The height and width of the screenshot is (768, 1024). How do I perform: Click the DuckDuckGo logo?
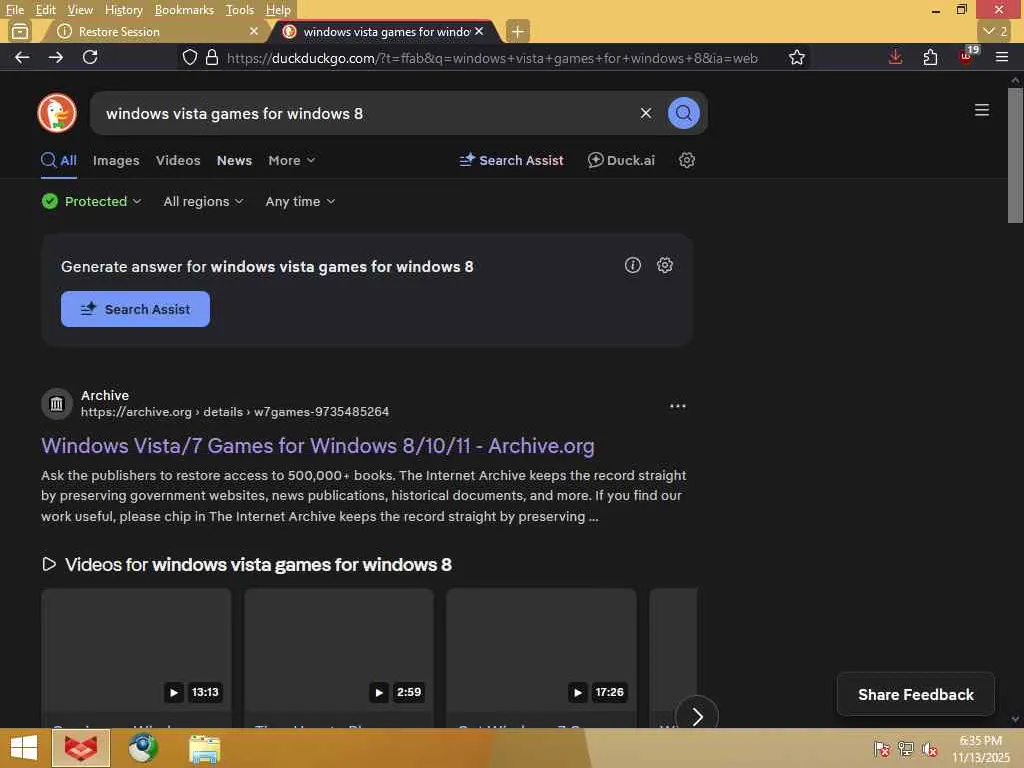[x=57, y=113]
